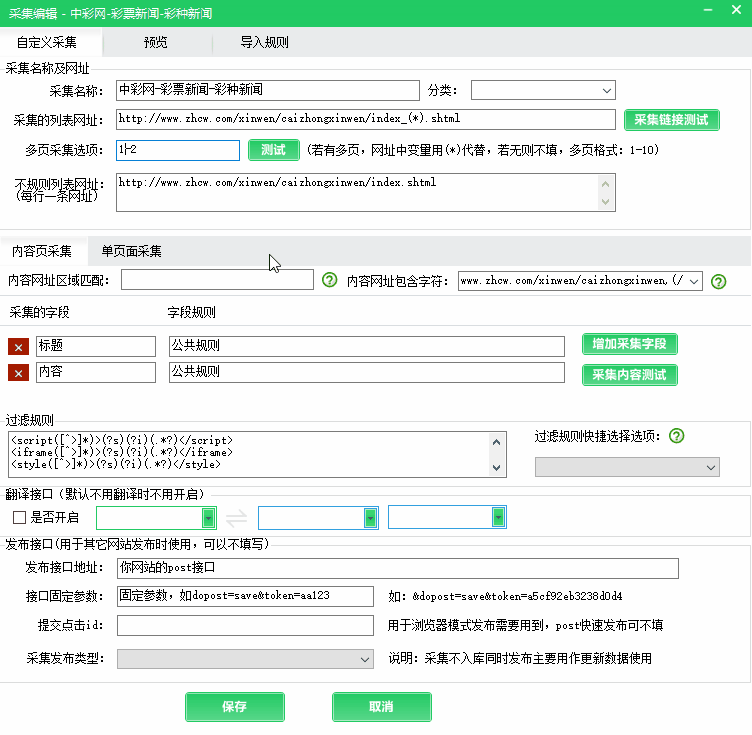
Task: Click the 标题 row 公共规则 rule field
Action: pos(366,346)
